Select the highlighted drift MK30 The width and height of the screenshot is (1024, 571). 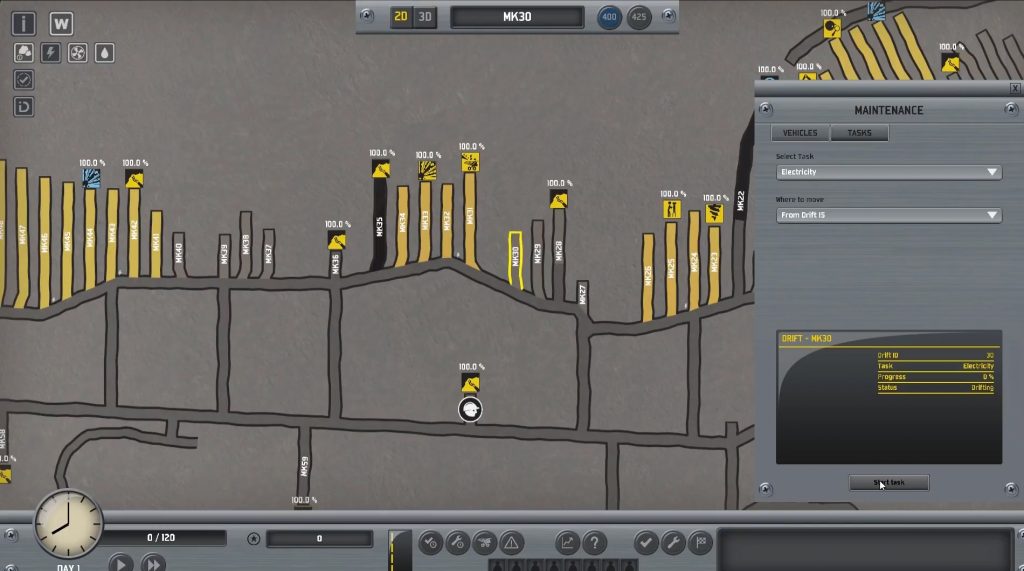(x=515, y=259)
